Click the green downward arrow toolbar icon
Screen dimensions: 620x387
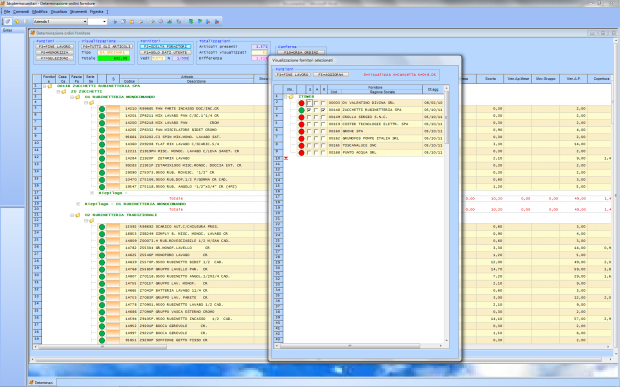click(191, 22)
